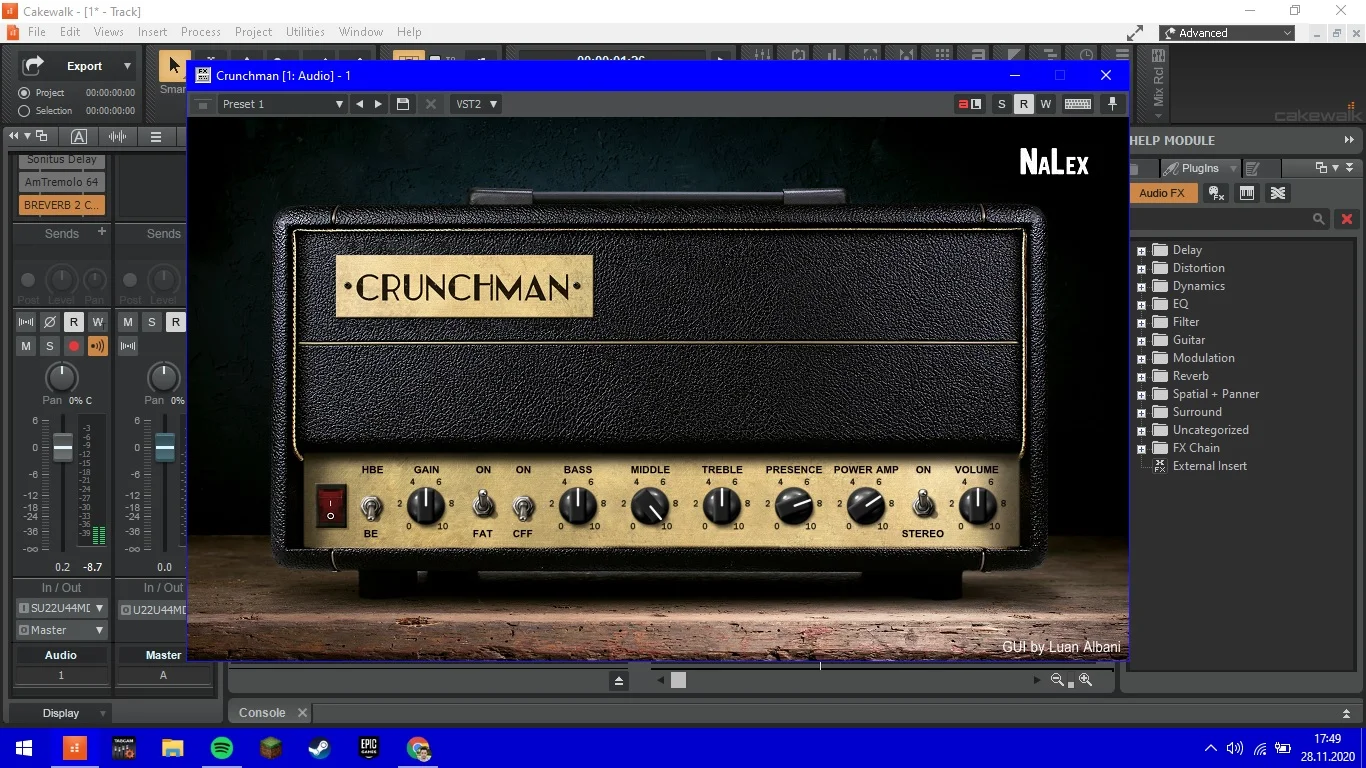1366x768 pixels.
Task: Open the MIDI FX browser icon
Action: click(x=1216, y=193)
